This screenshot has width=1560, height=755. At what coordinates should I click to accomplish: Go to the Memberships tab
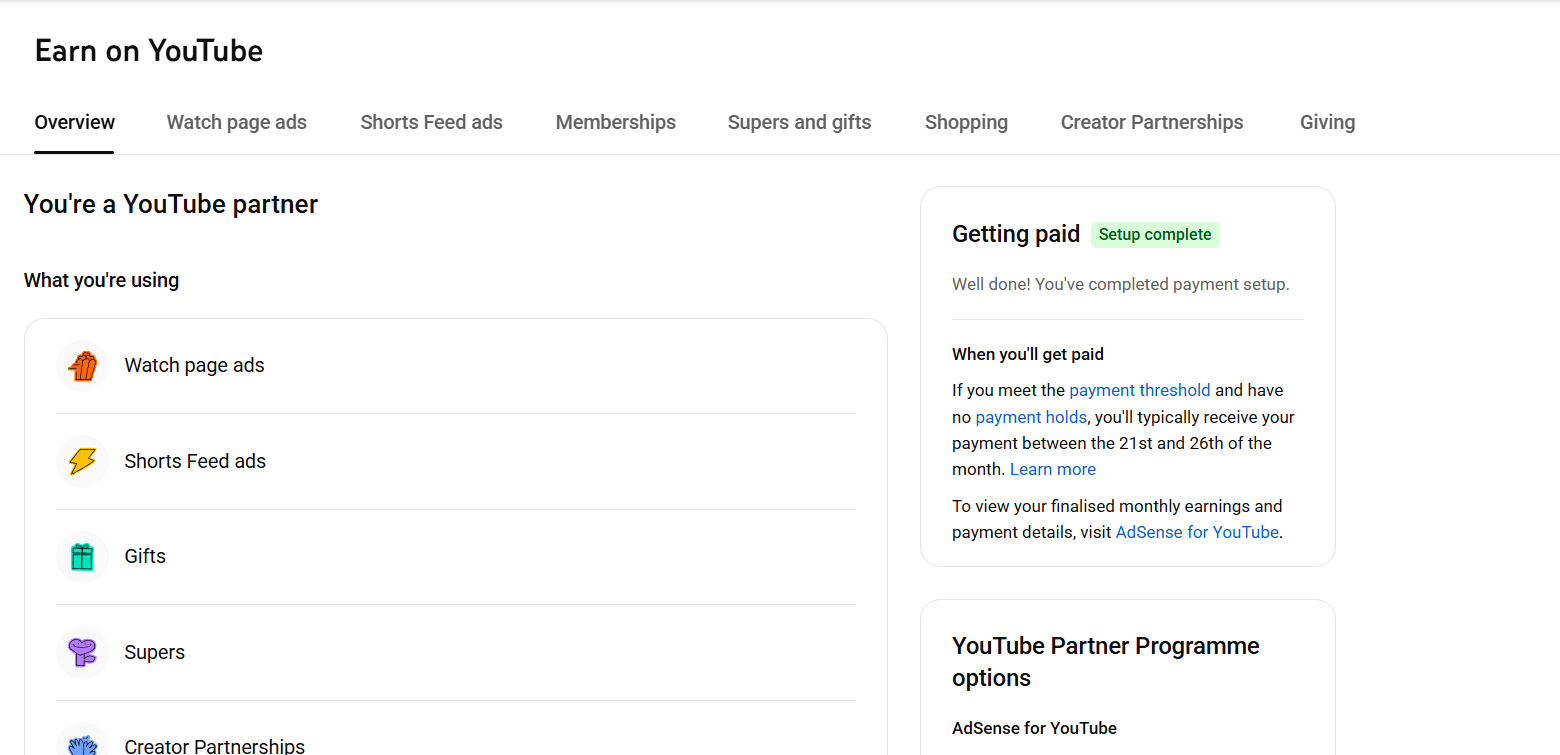click(x=615, y=122)
